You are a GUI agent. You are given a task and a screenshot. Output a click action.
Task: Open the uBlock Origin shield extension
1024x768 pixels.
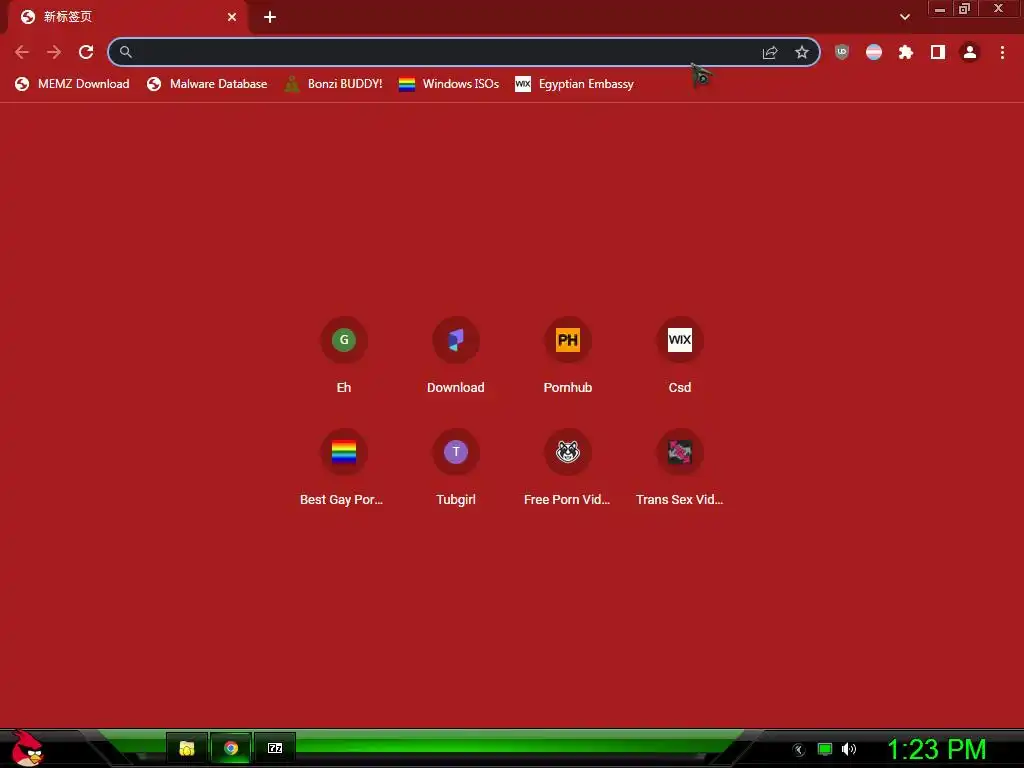click(842, 52)
